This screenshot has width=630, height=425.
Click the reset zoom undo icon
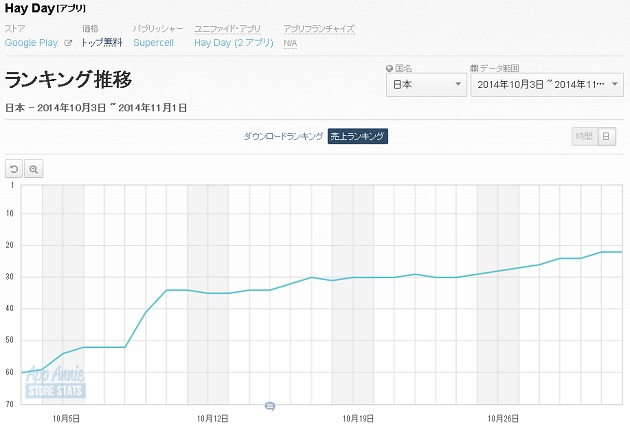pos(14,169)
